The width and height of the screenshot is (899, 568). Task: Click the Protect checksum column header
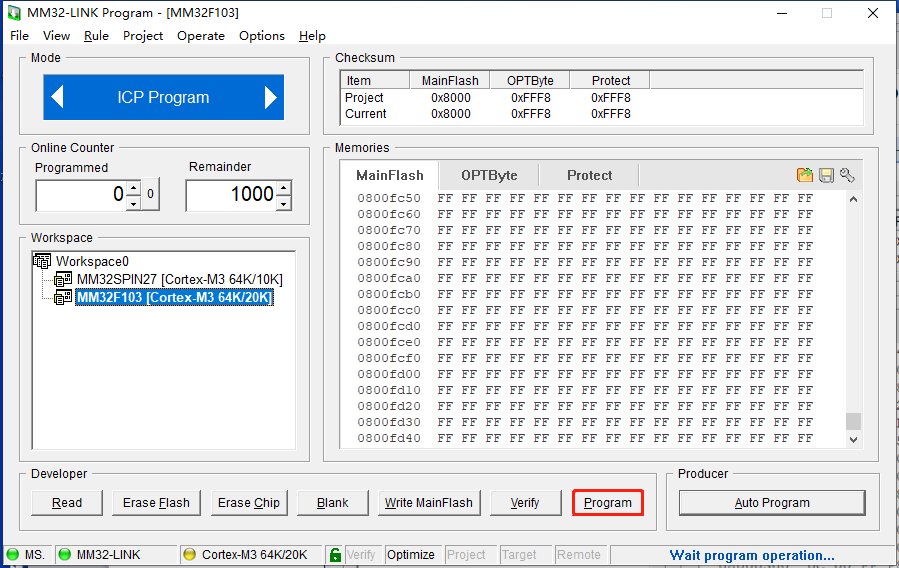pos(611,81)
